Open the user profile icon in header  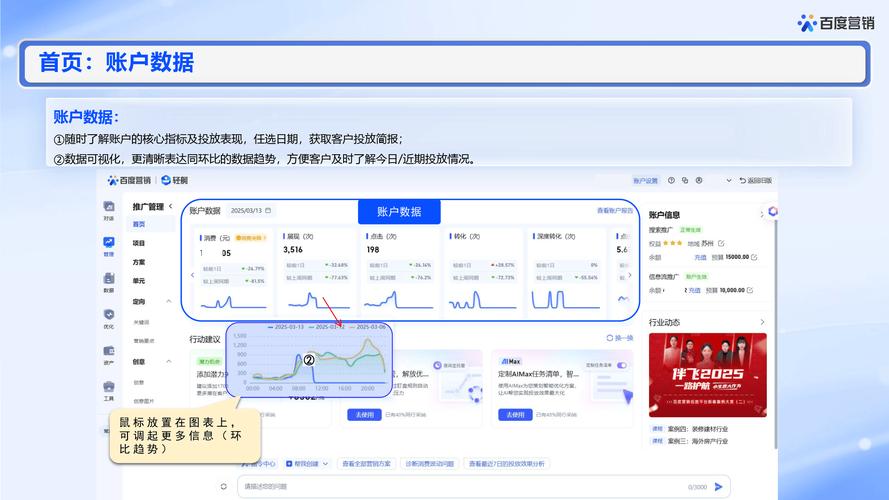[x=699, y=180]
